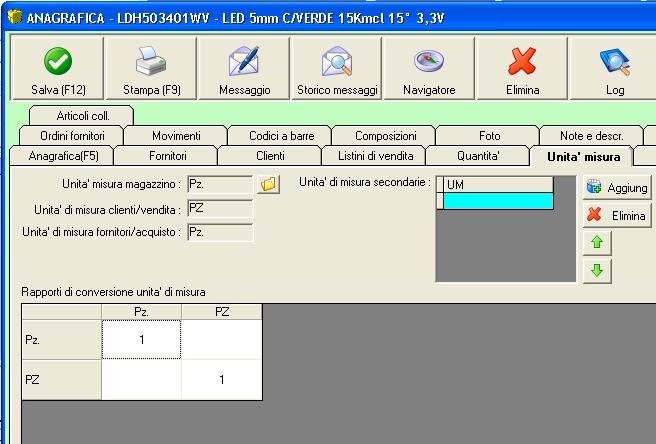Screen dimensions: 656x444
Task: Click the UM column header
Action: click(x=498, y=185)
